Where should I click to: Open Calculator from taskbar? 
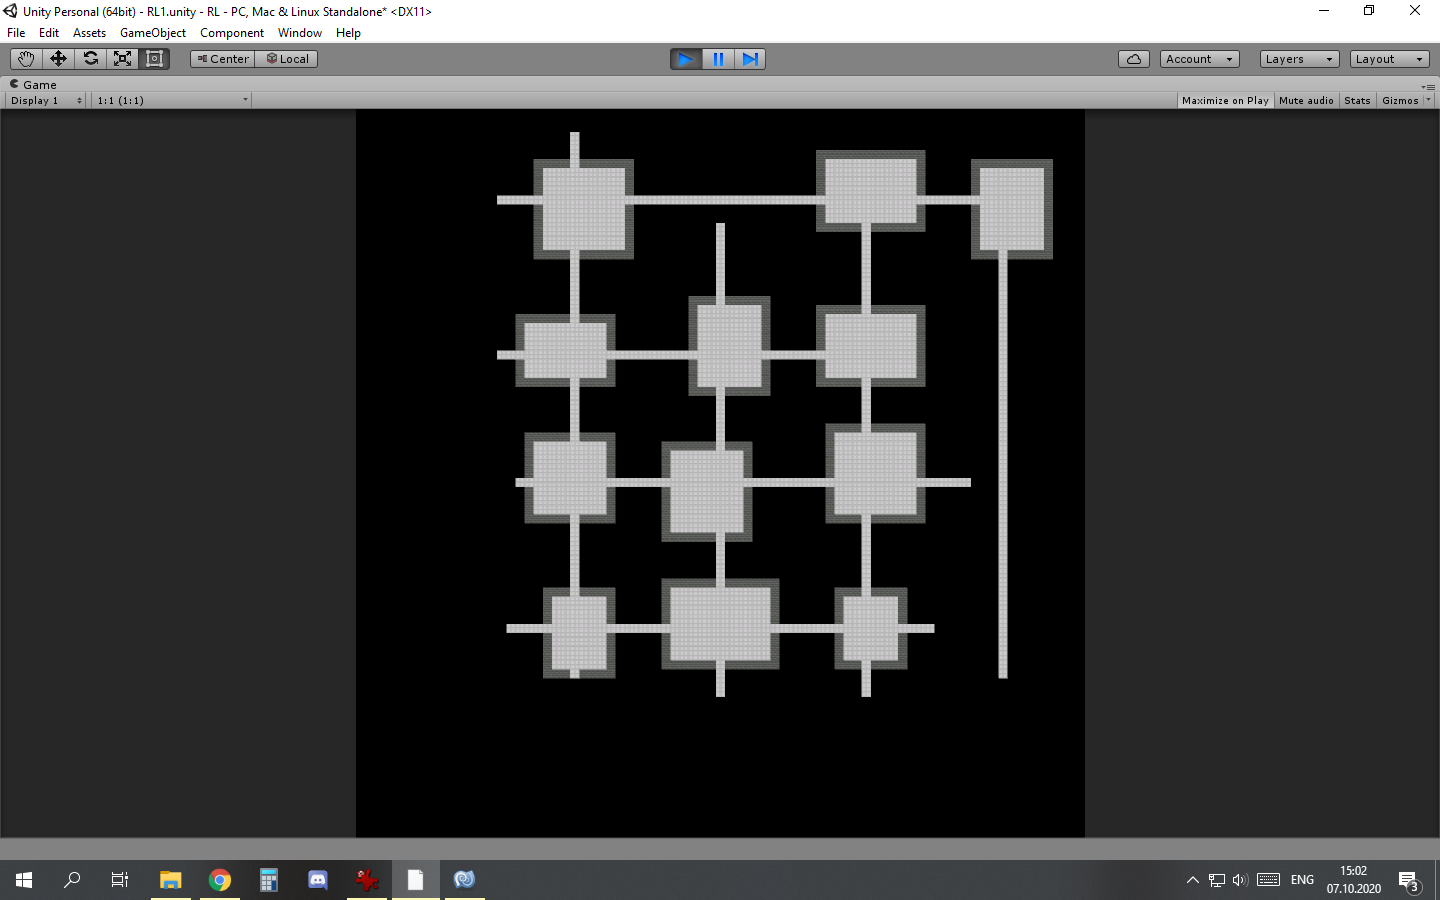click(268, 880)
